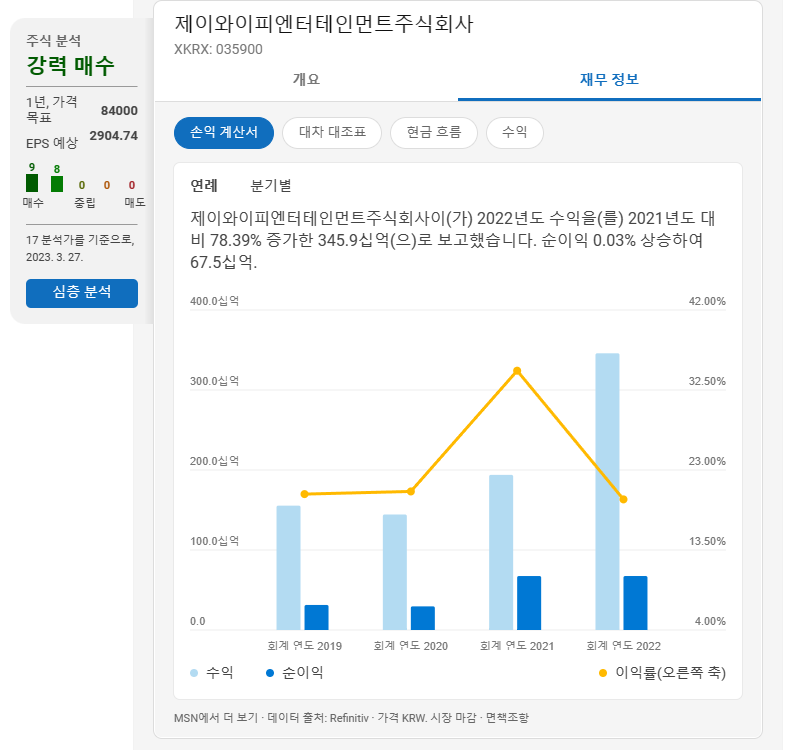Click the 매도 label under analyst ratings
Image resolution: width=795 pixels, height=750 pixels.
click(134, 202)
